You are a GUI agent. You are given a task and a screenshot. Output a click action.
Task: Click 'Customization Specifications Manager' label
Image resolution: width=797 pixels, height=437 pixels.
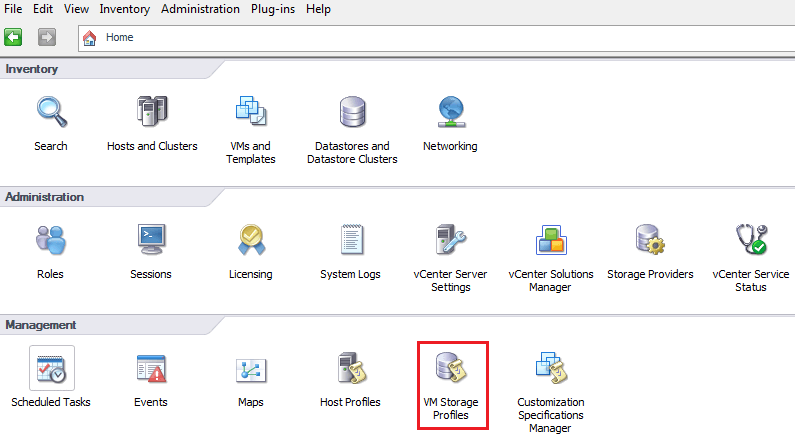point(551,415)
